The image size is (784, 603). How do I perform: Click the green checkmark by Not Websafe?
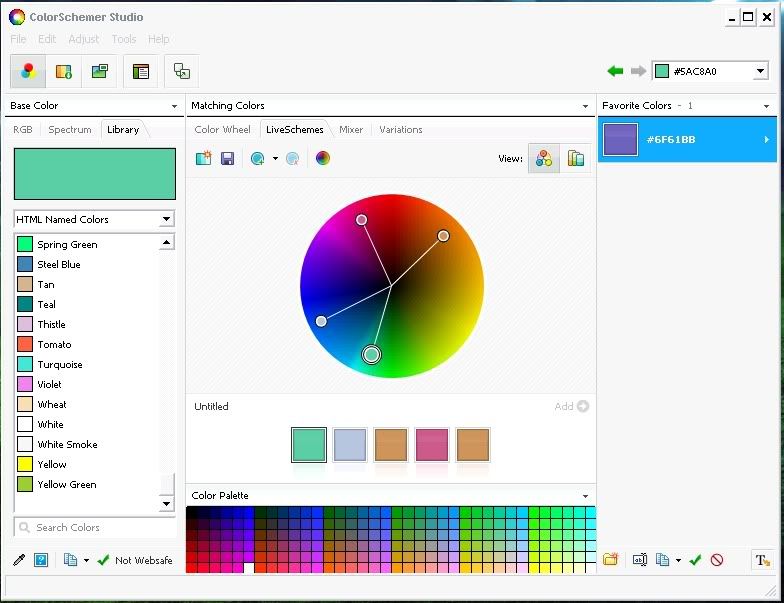tap(103, 560)
